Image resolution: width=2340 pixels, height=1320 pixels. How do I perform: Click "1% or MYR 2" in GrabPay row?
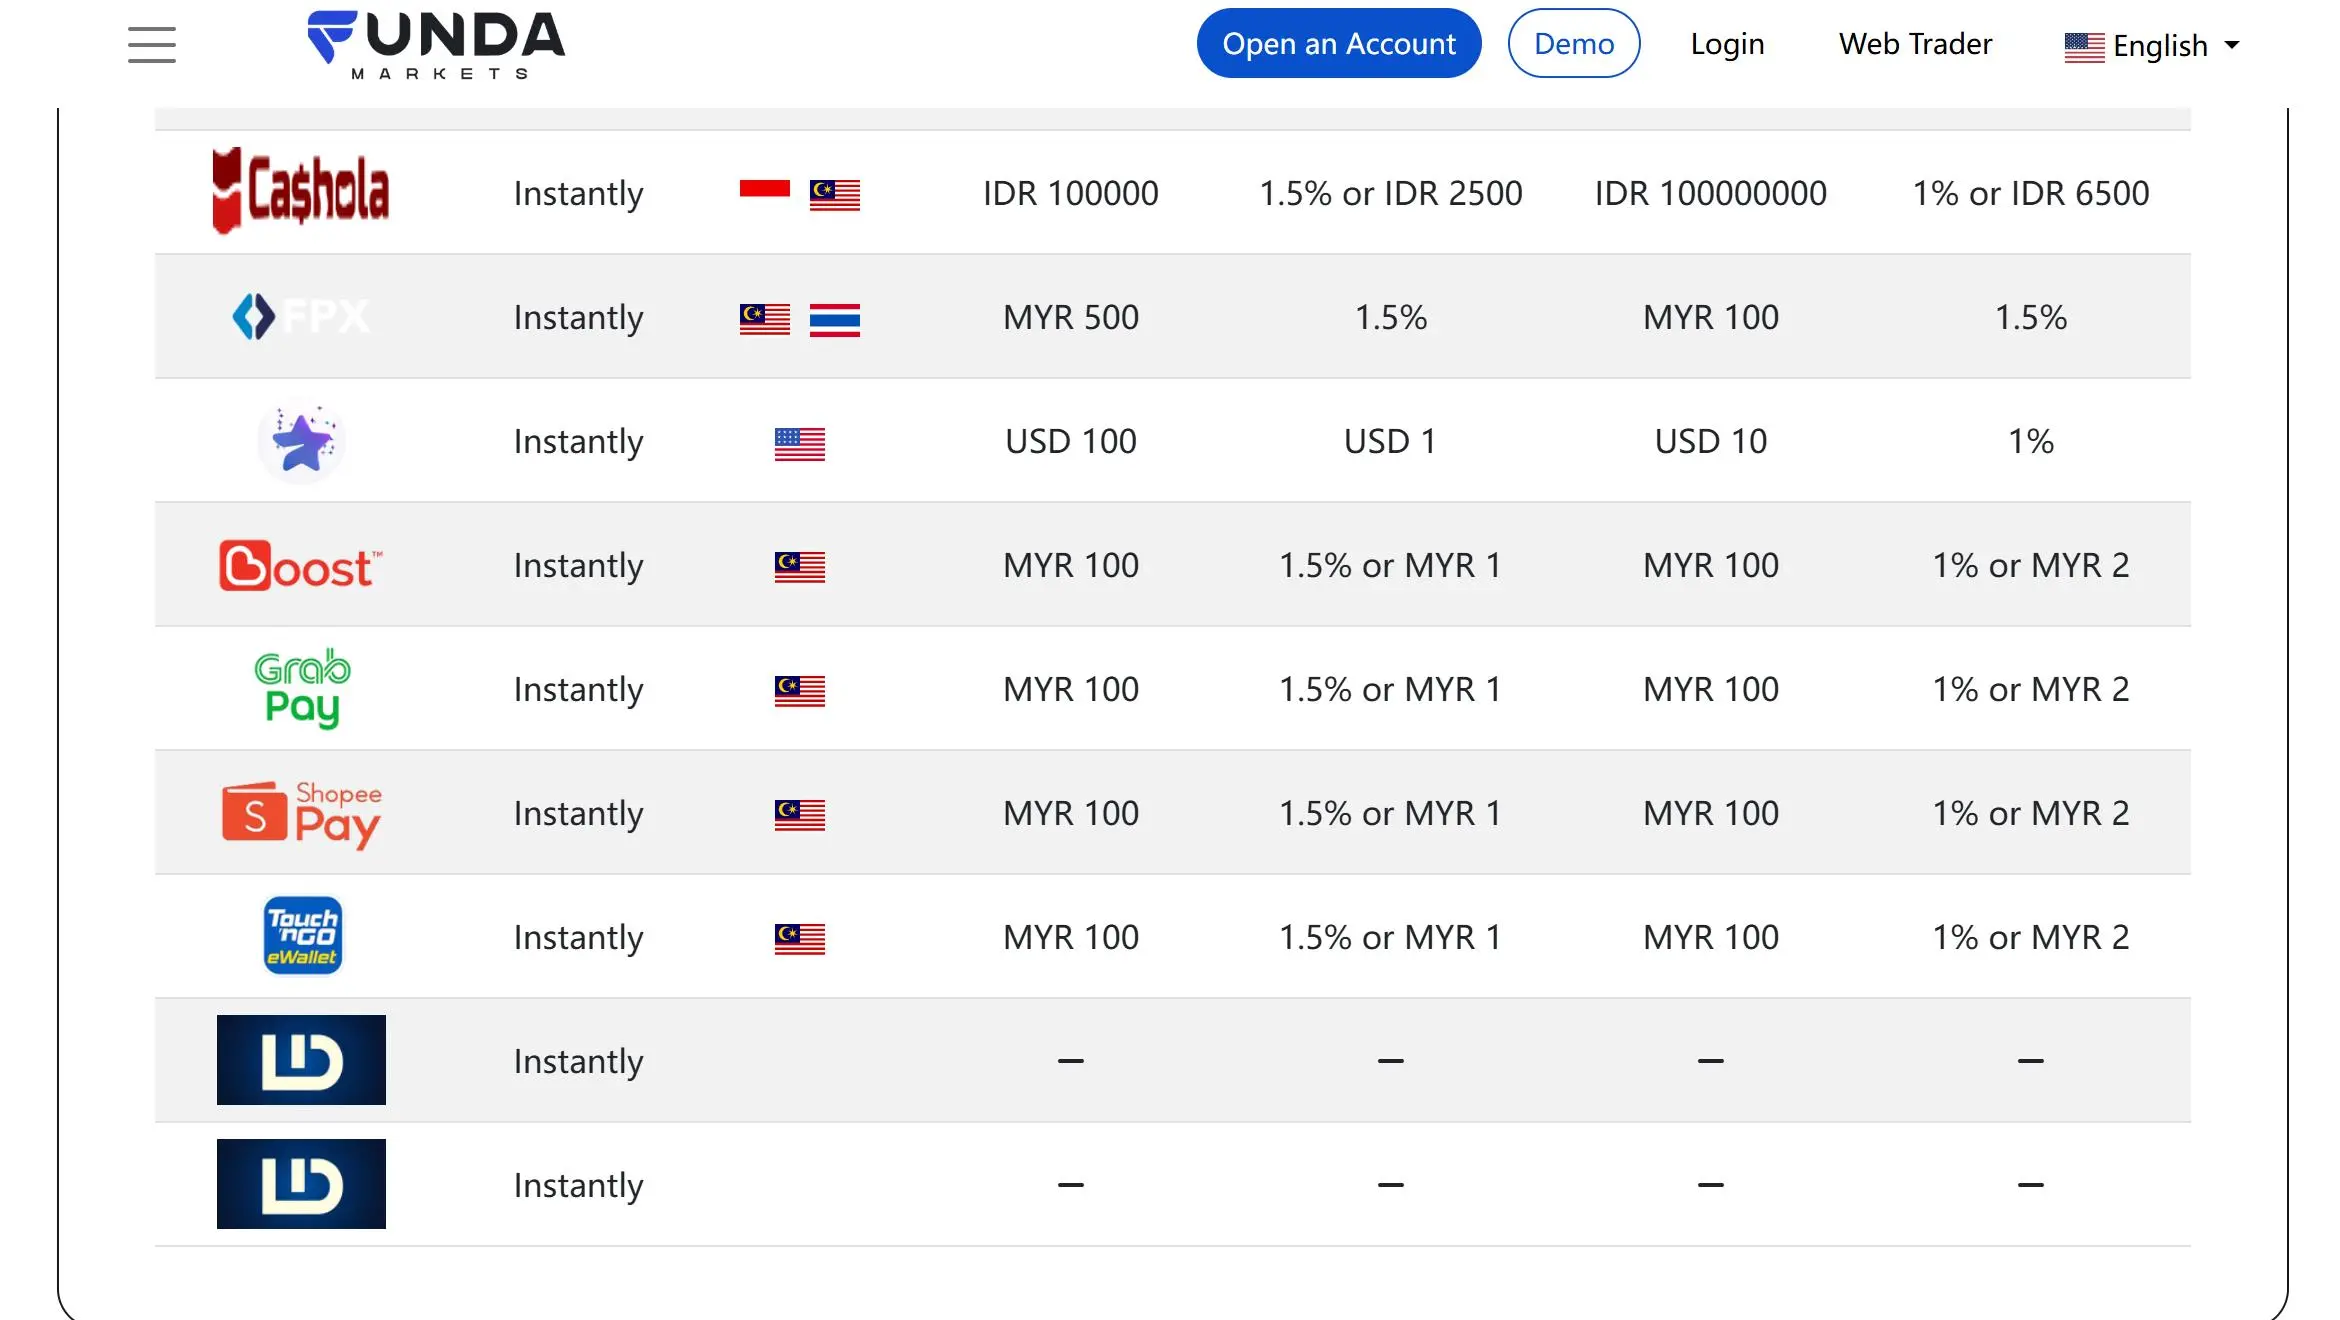2031,689
